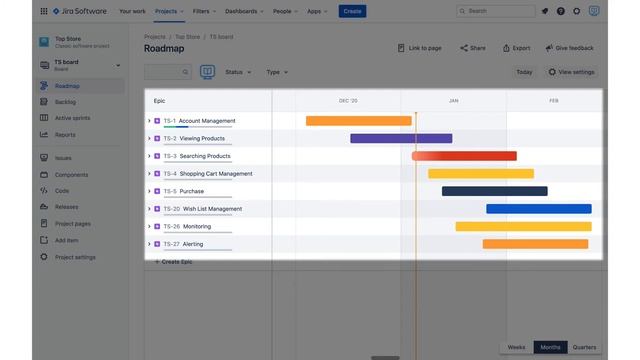
Task: Click the epic icon for TS-20
Action: [x=157, y=209]
